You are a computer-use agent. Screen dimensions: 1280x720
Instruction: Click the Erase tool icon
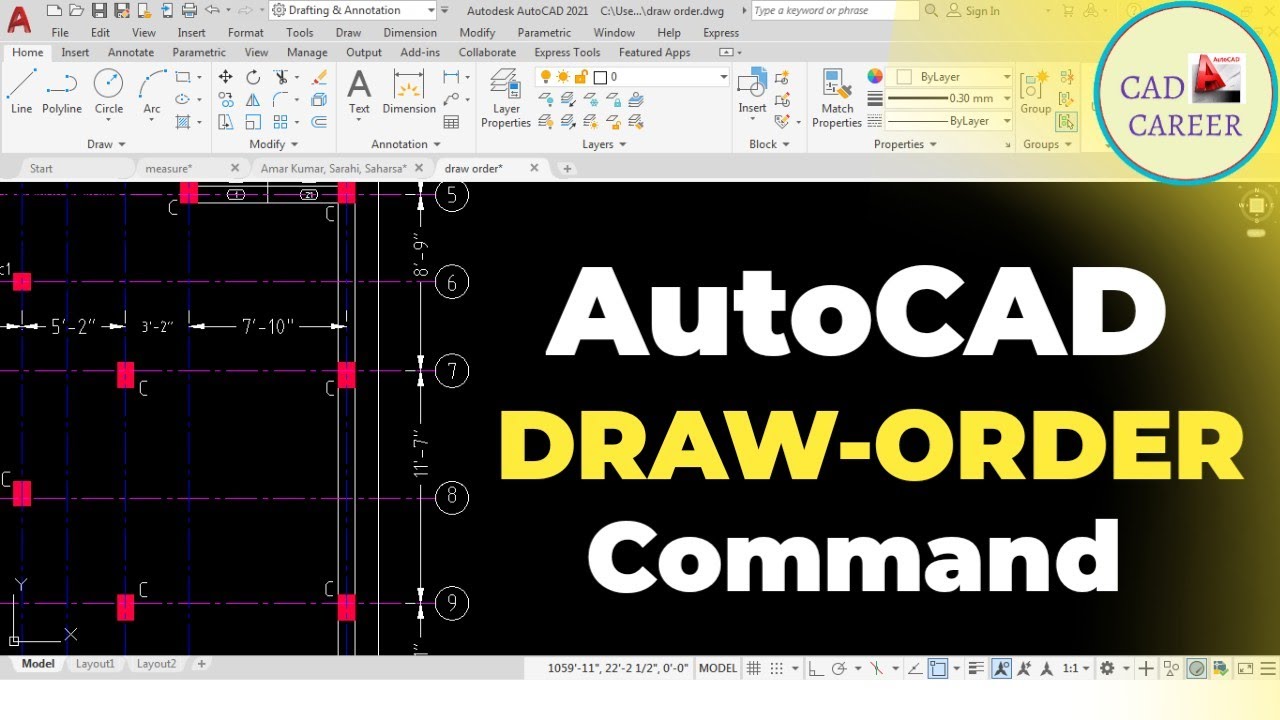319,77
